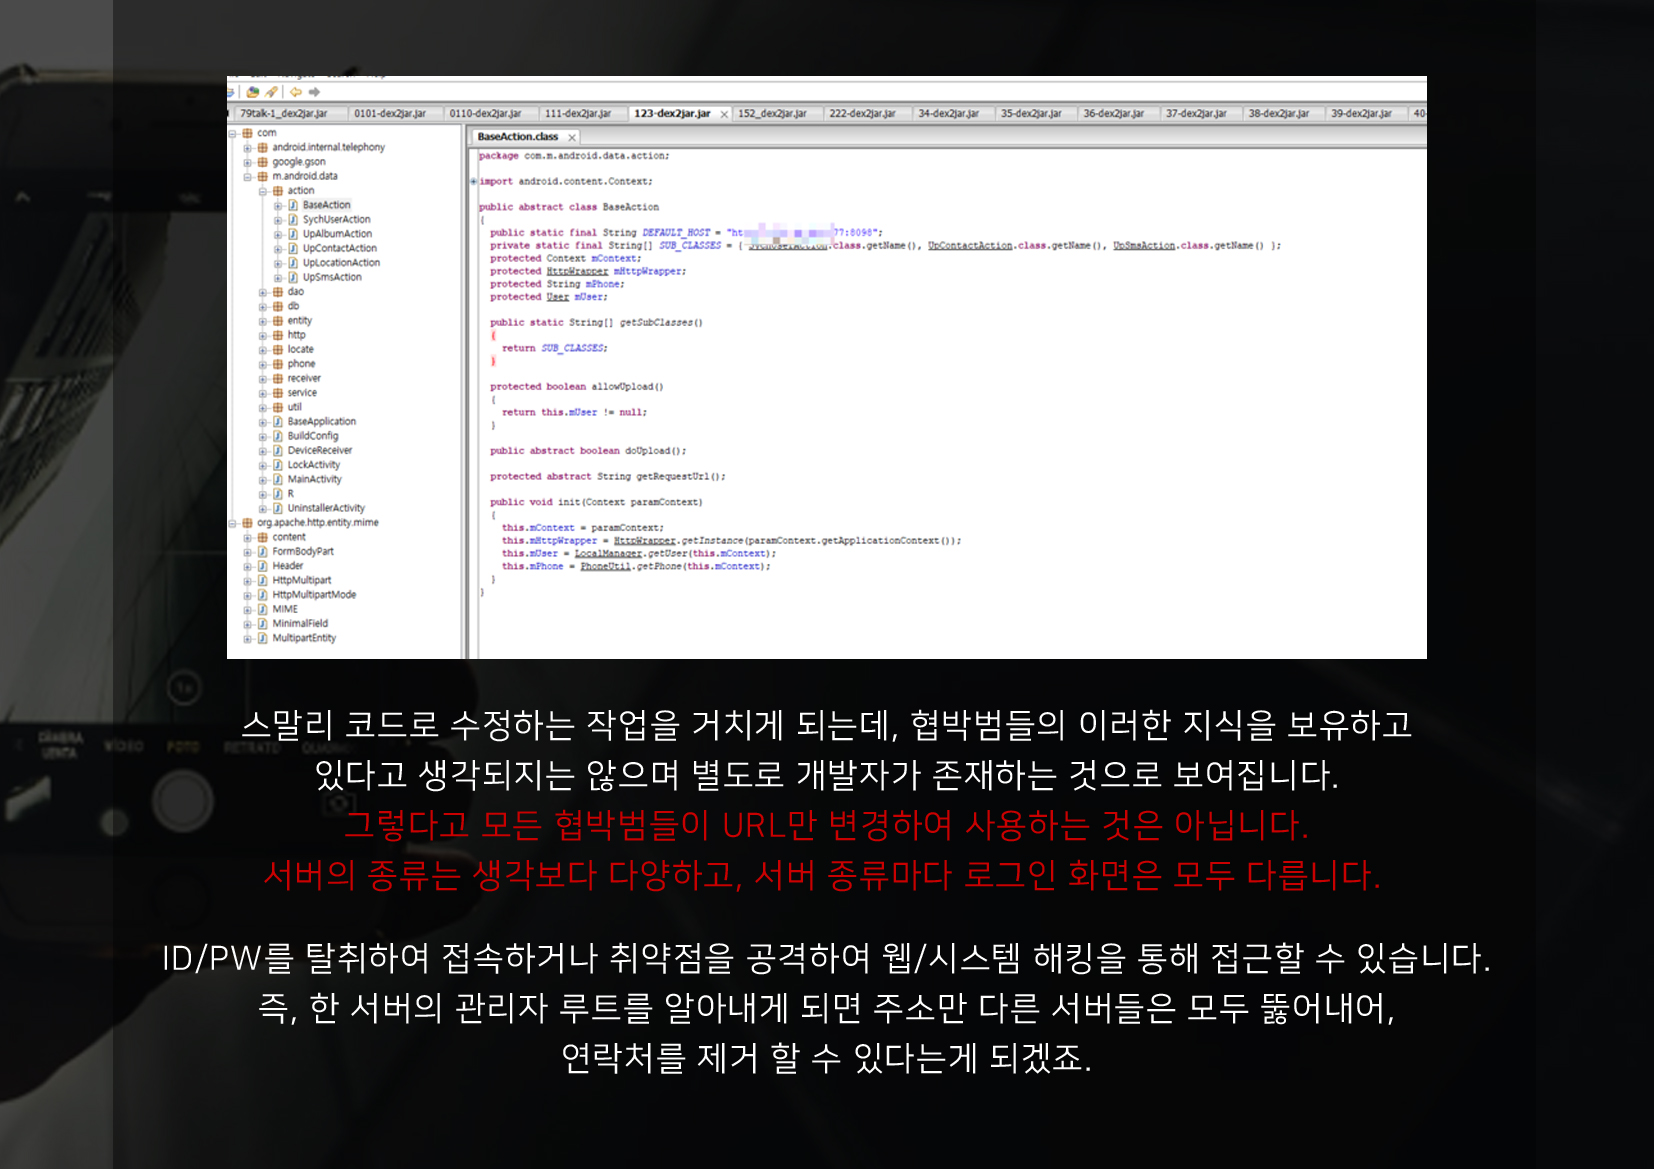Expand the dao package node
Screen dimensions: 1654x1169
pos(264,292)
